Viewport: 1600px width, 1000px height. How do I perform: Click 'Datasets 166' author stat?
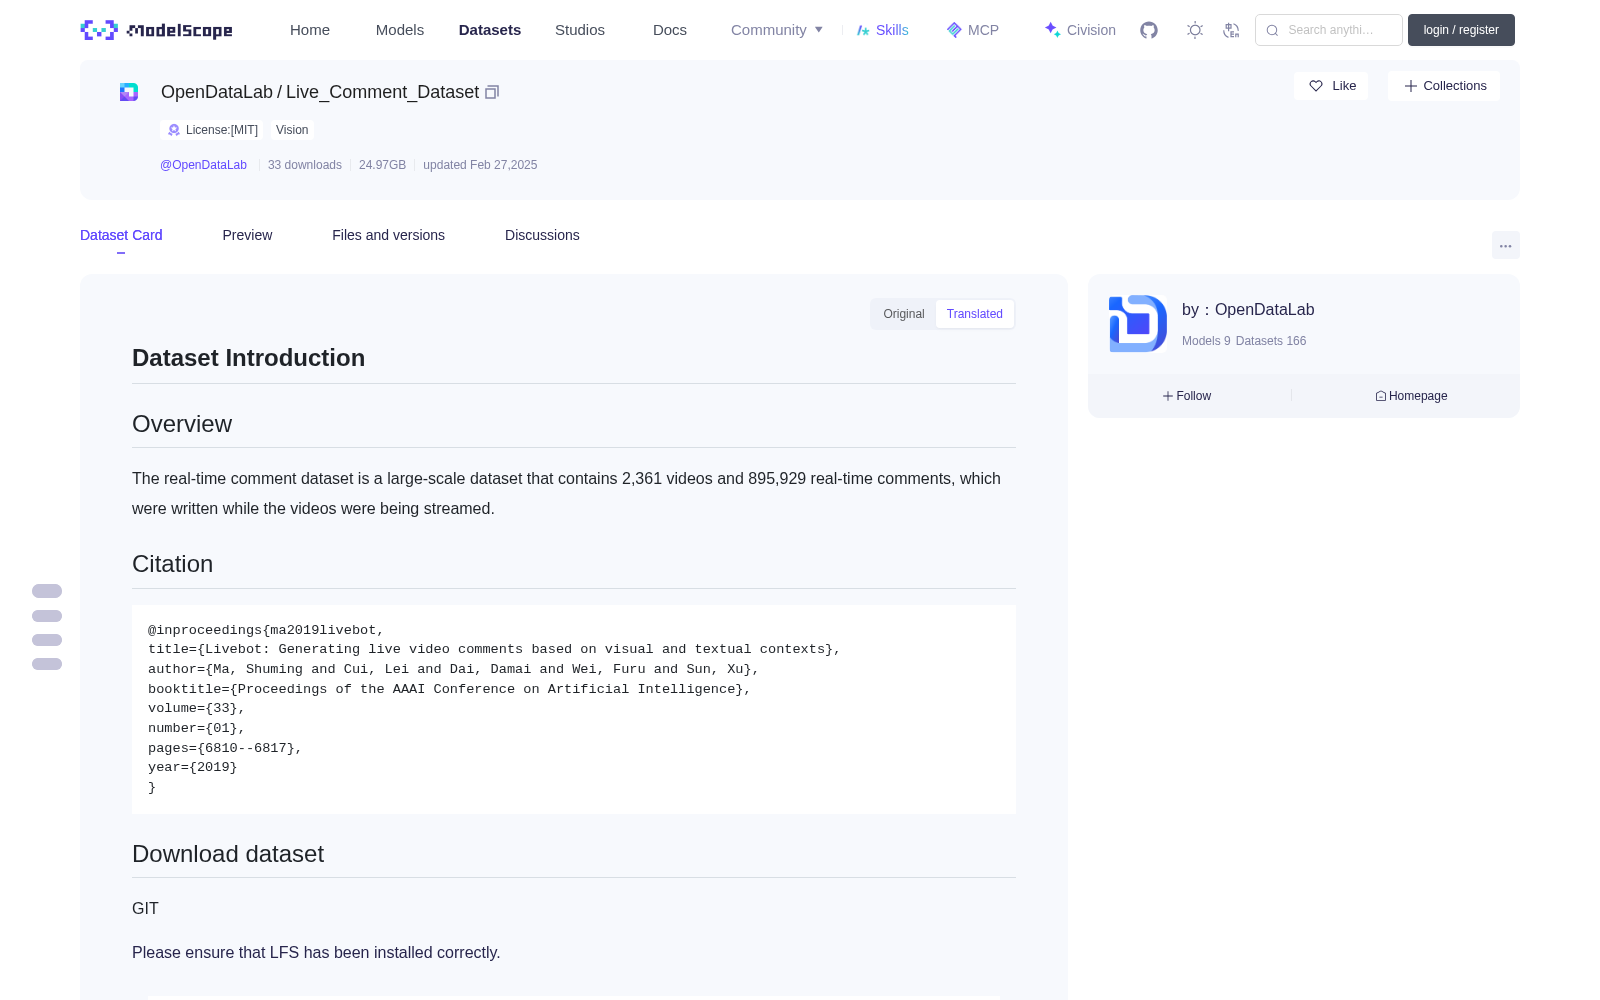pyautogui.click(x=1271, y=341)
